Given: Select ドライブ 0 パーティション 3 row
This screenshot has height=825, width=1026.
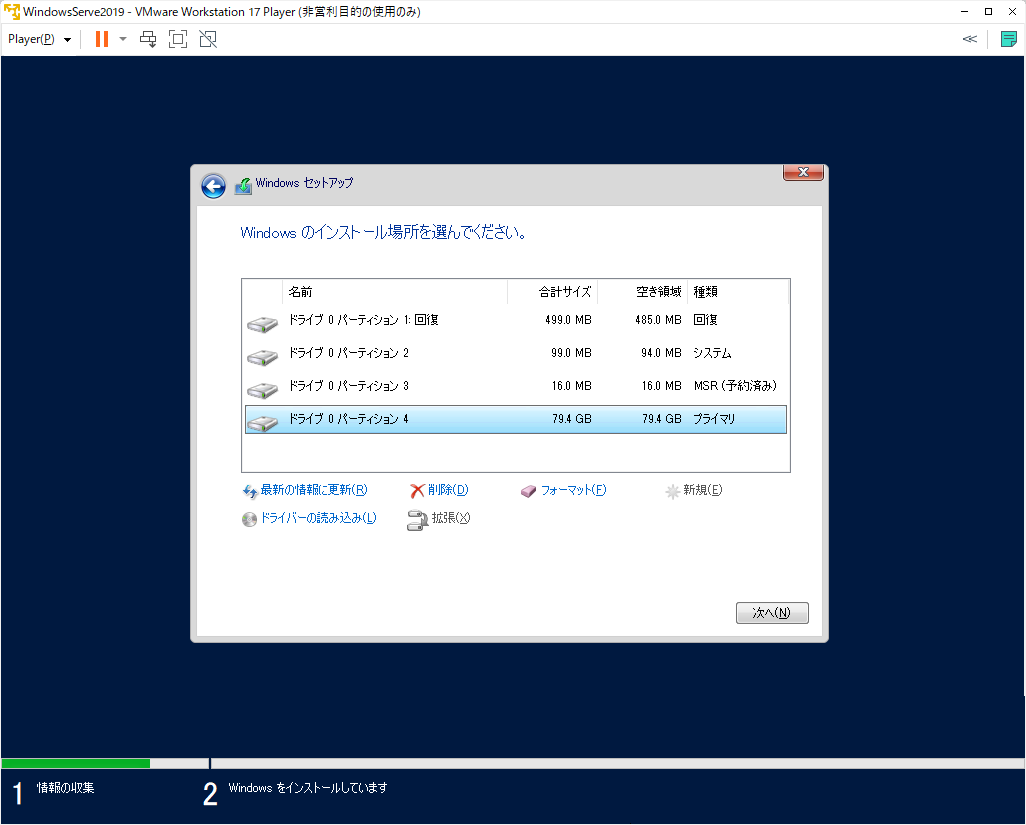Looking at the screenshot, I should [x=516, y=386].
